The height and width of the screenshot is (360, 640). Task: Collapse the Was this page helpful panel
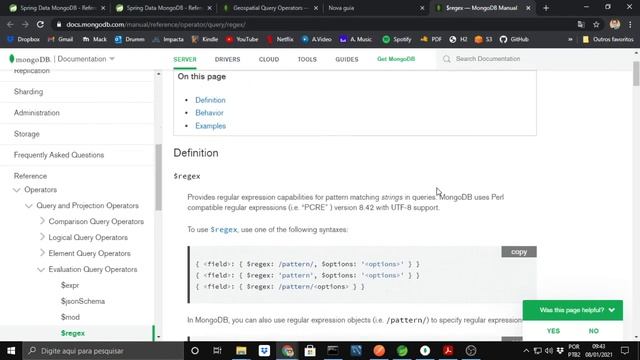(611, 310)
